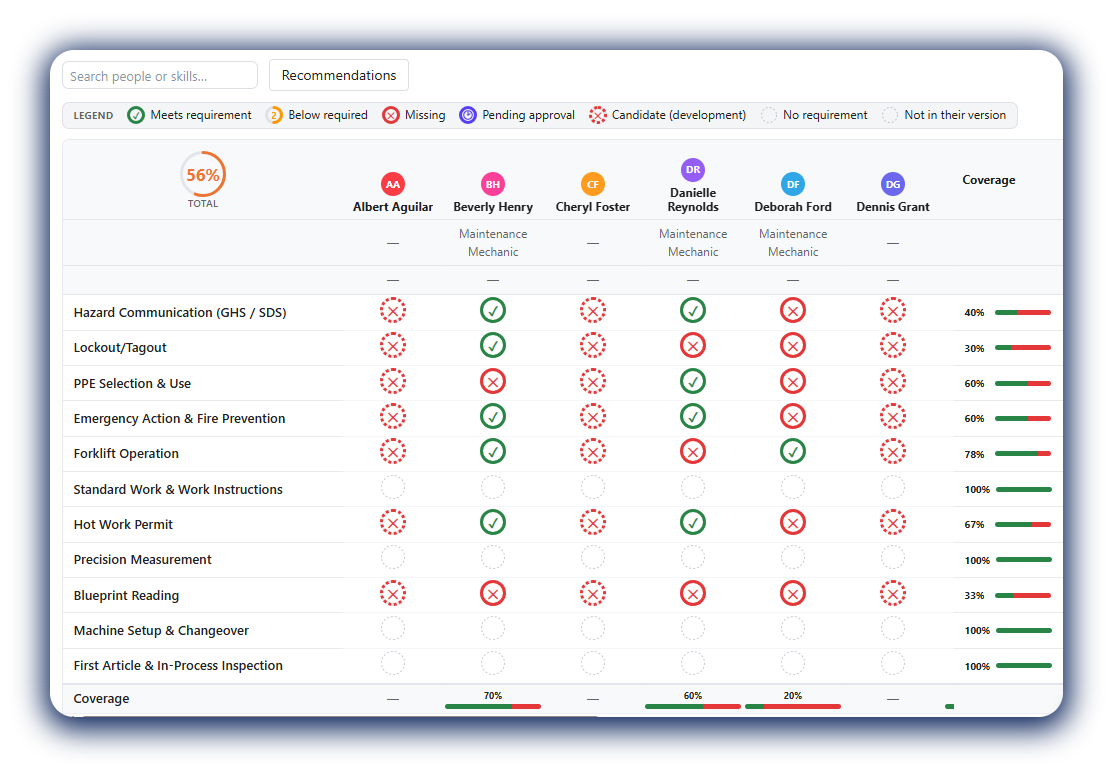Click the Missing legend red X icon
The image size is (1113, 767).
point(390,115)
